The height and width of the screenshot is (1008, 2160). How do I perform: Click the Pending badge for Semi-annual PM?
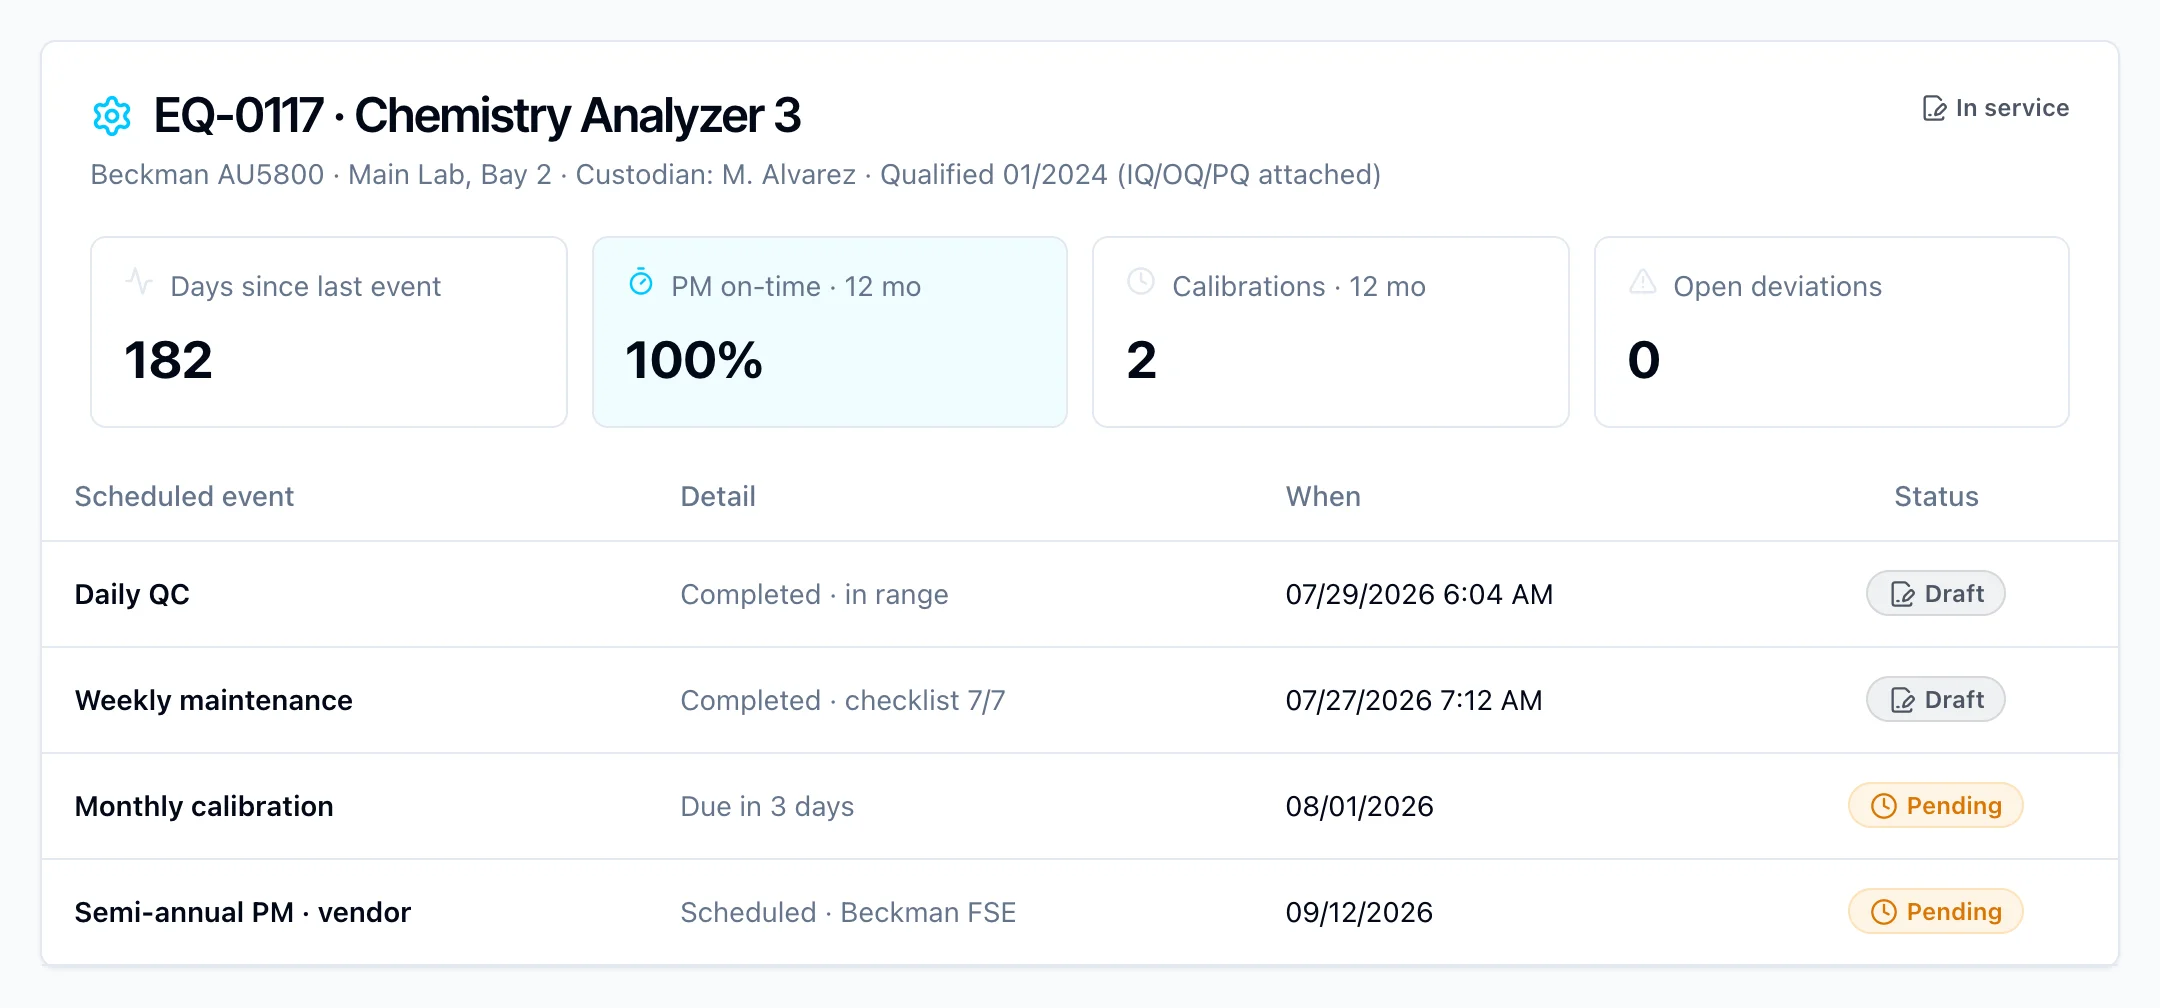pos(1936,912)
